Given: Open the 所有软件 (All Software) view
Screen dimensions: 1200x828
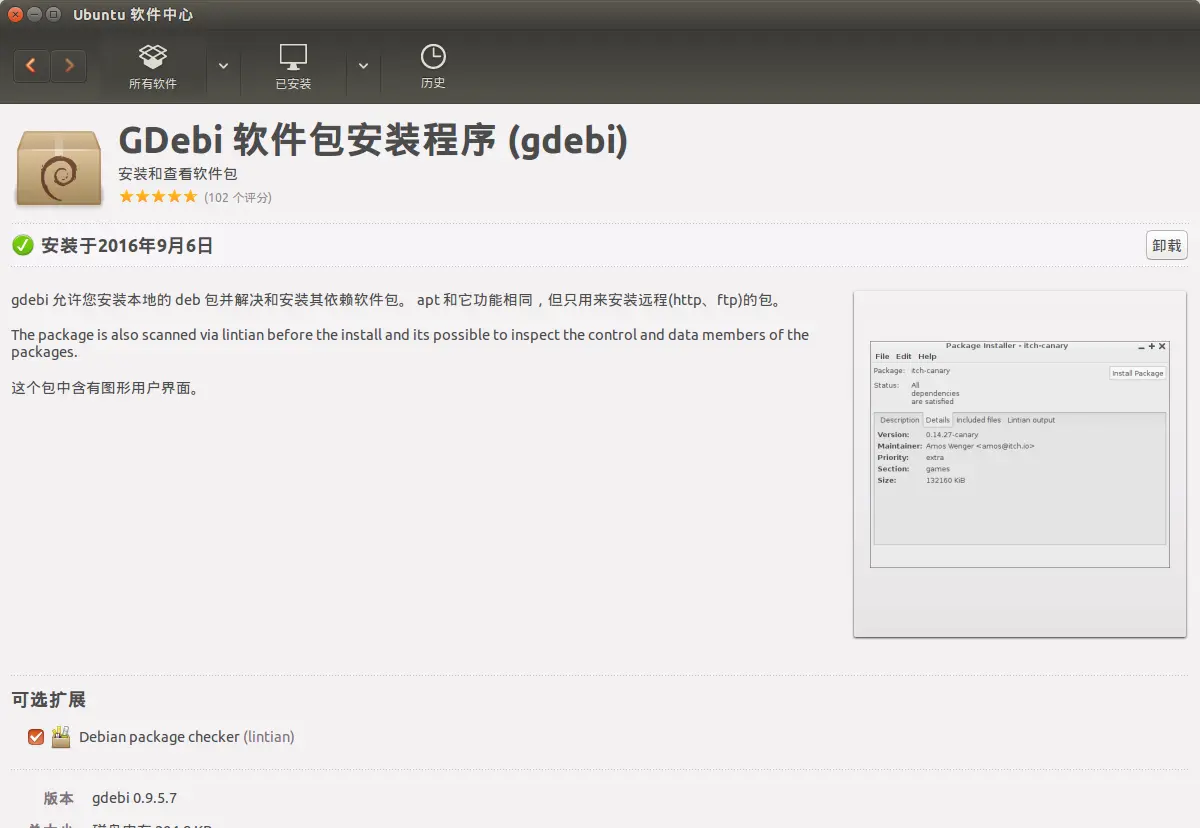Looking at the screenshot, I should pyautogui.click(x=153, y=66).
